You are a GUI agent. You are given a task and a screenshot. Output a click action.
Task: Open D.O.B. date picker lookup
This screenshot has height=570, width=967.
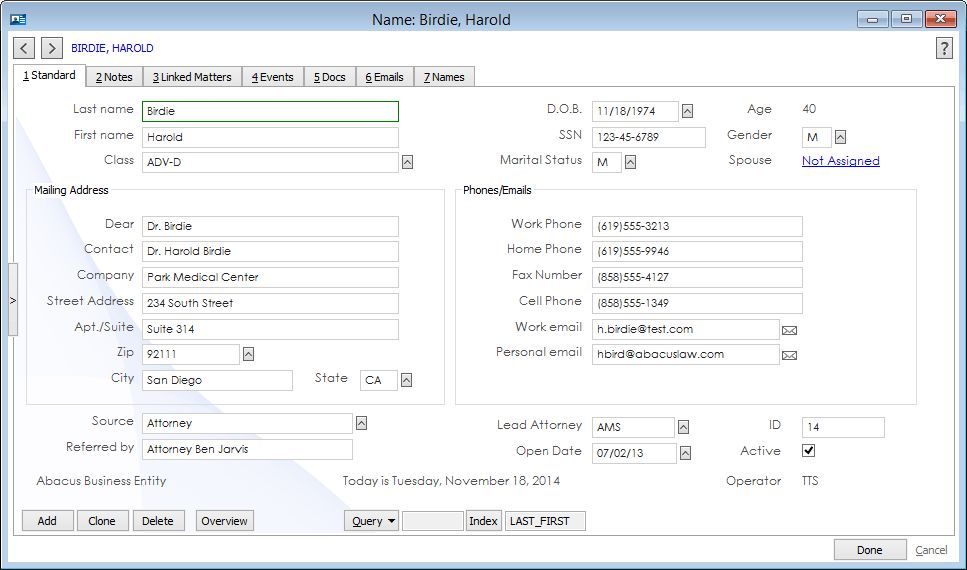pyautogui.click(x=688, y=111)
